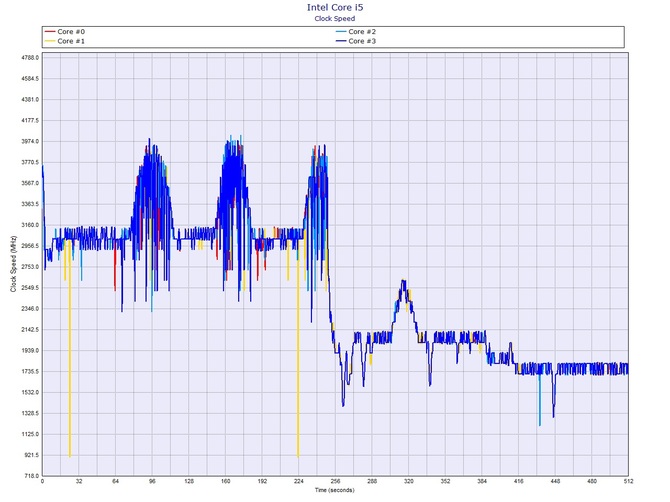This screenshot has height=502, width=670.
Task: Click the 1735.5 y-axis value
Action: click(30, 372)
